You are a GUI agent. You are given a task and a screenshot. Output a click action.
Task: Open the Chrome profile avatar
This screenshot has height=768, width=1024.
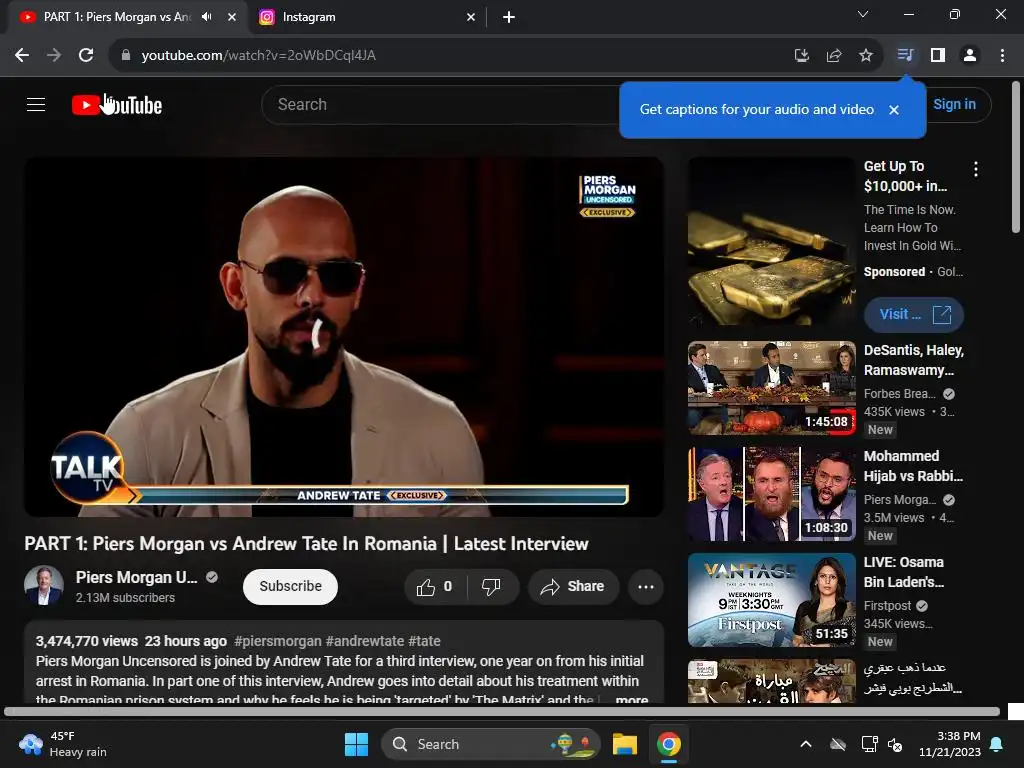coord(970,56)
